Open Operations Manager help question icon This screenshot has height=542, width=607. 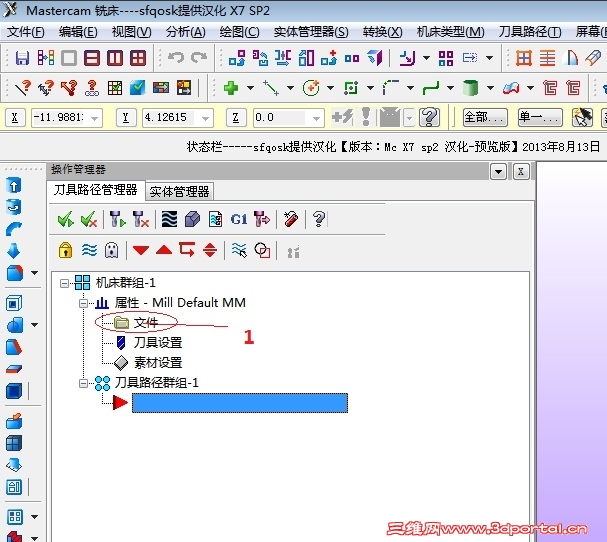(319, 220)
